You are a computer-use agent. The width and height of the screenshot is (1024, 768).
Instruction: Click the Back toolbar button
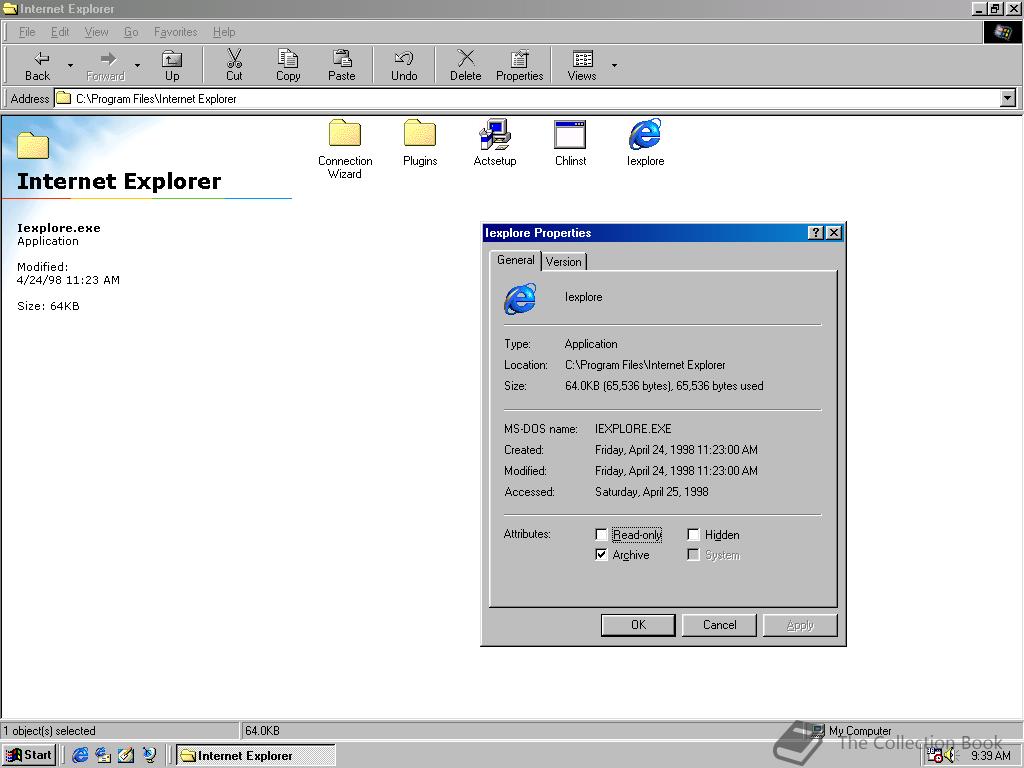coord(37,65)
